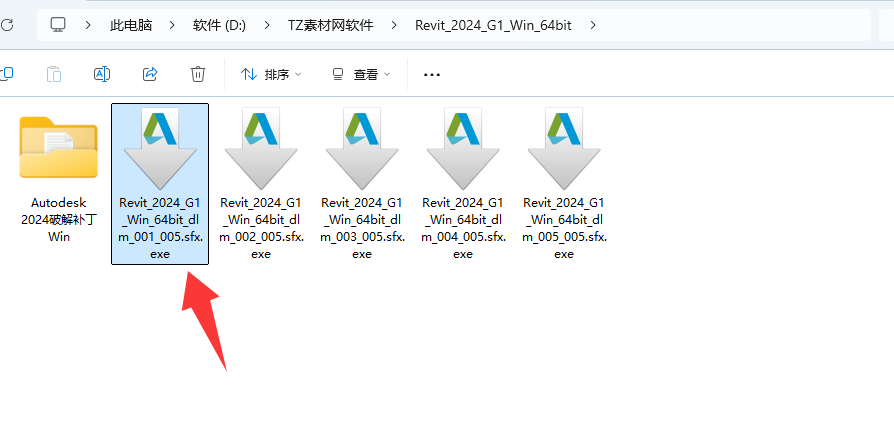894x444 pixels.
Task: Click the Autodesk 2024破解补丁 Win folder name
Action: coord(59,219)
